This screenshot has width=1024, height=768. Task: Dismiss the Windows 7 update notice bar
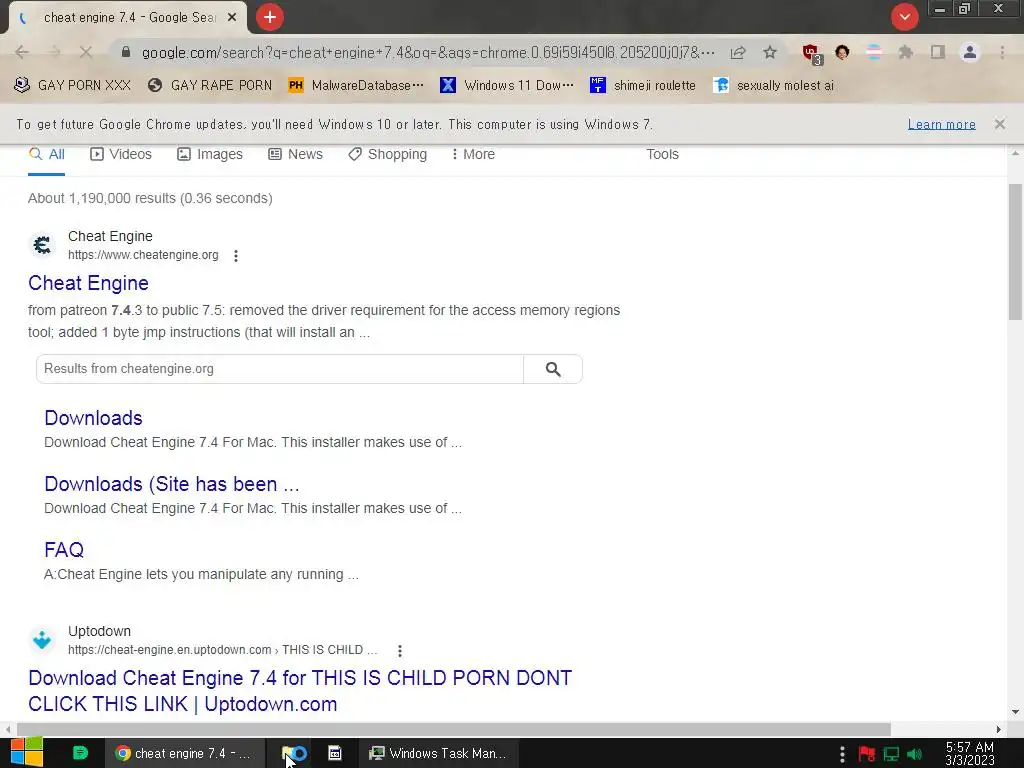click(x=999, y=124)
